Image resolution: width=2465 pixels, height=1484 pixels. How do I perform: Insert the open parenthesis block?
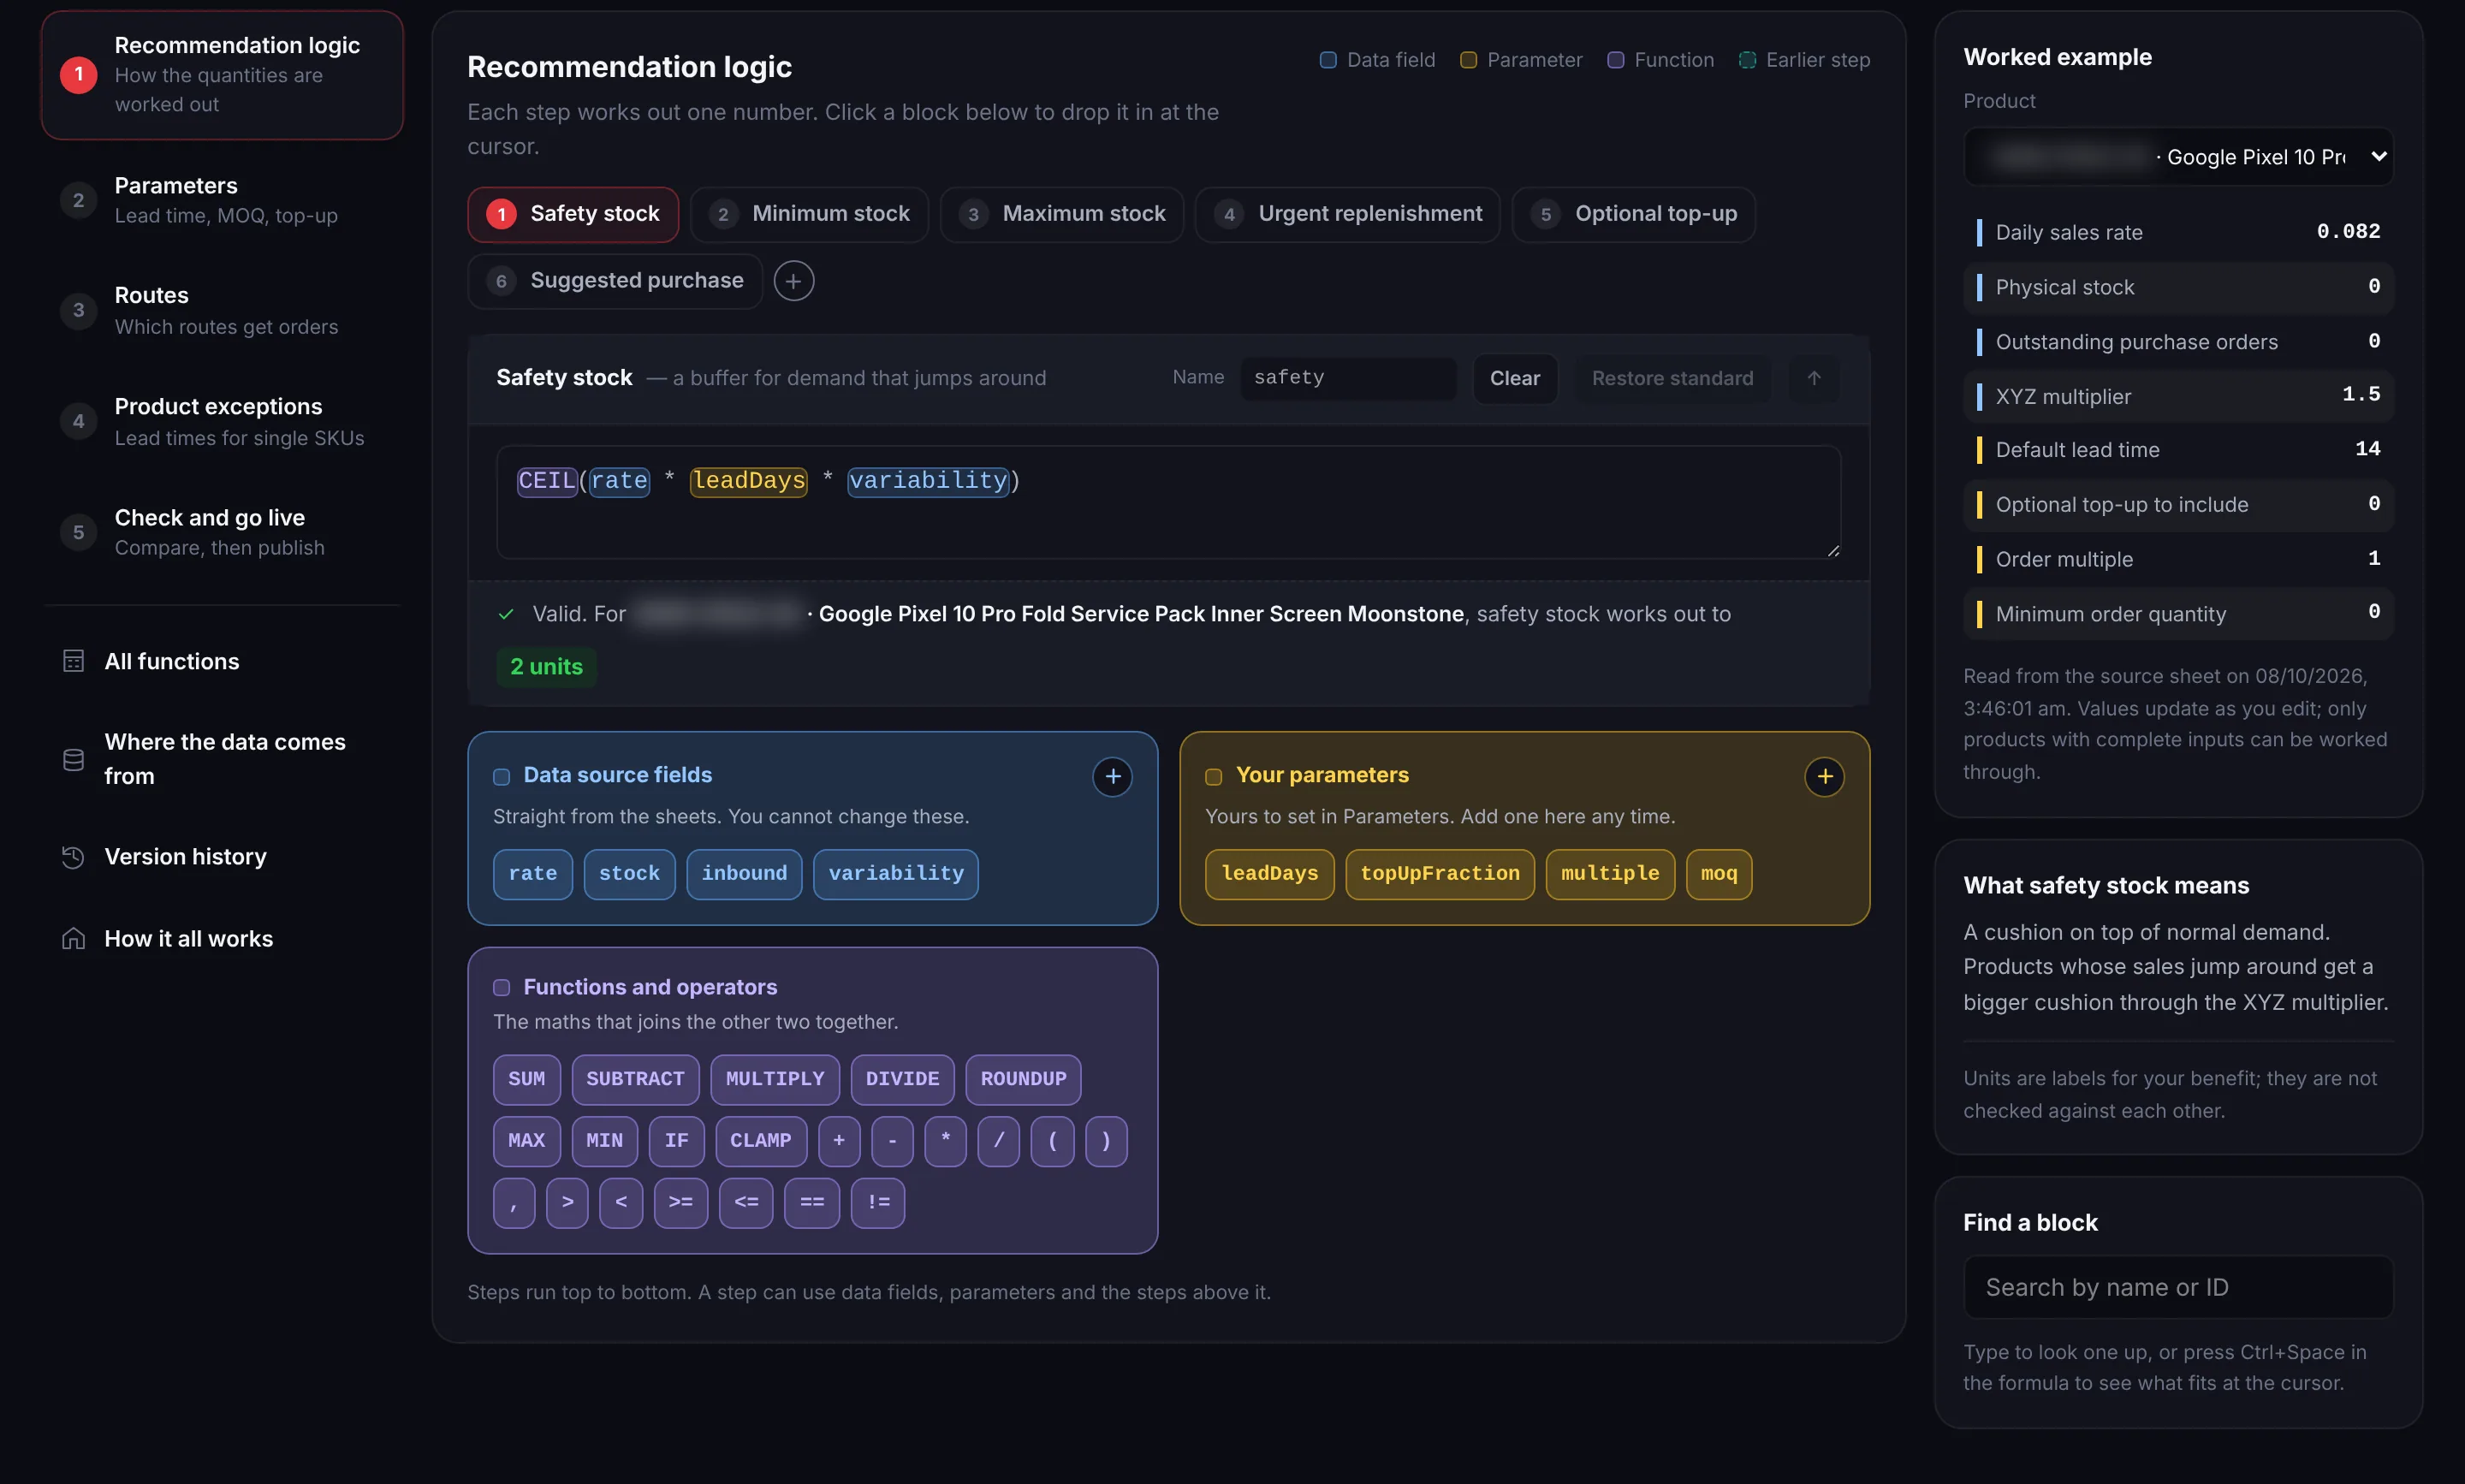tap(1052, 1141)
